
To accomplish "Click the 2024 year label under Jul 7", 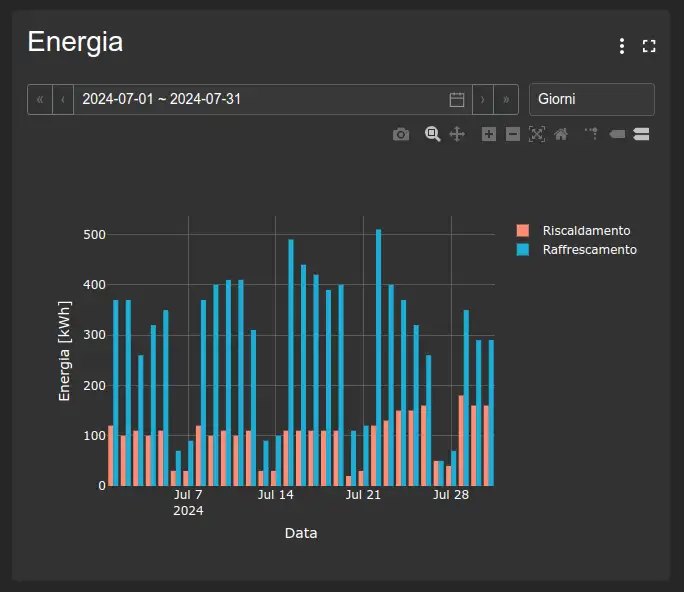I will pyautogui.click(x=188, y=511).
